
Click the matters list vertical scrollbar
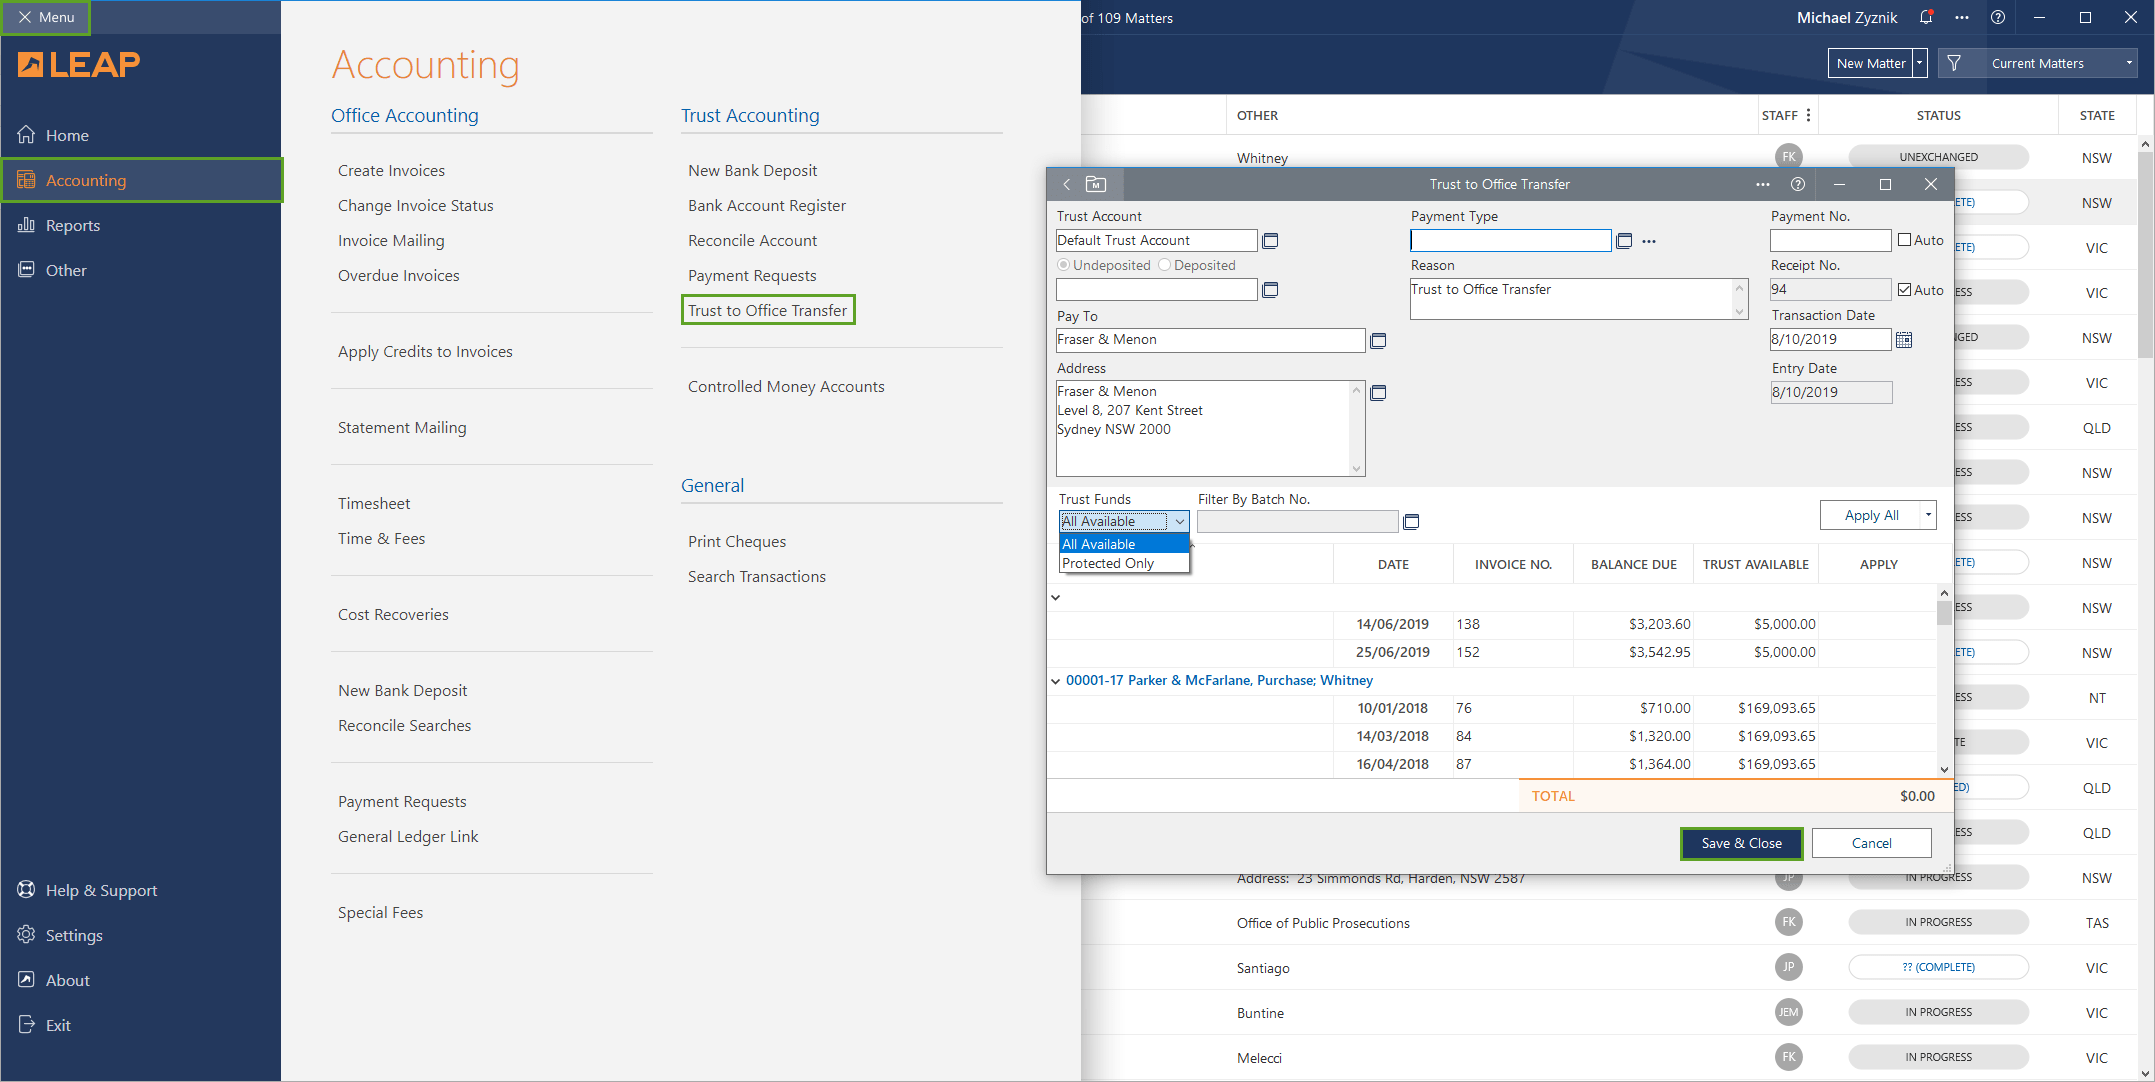coord(2146,607)
